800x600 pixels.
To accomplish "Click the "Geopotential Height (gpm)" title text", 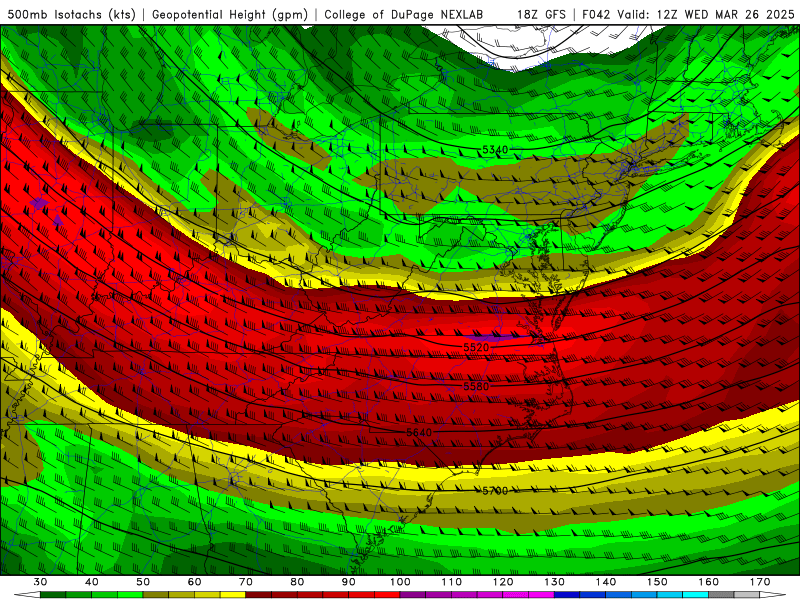I will tap(230, 15).
